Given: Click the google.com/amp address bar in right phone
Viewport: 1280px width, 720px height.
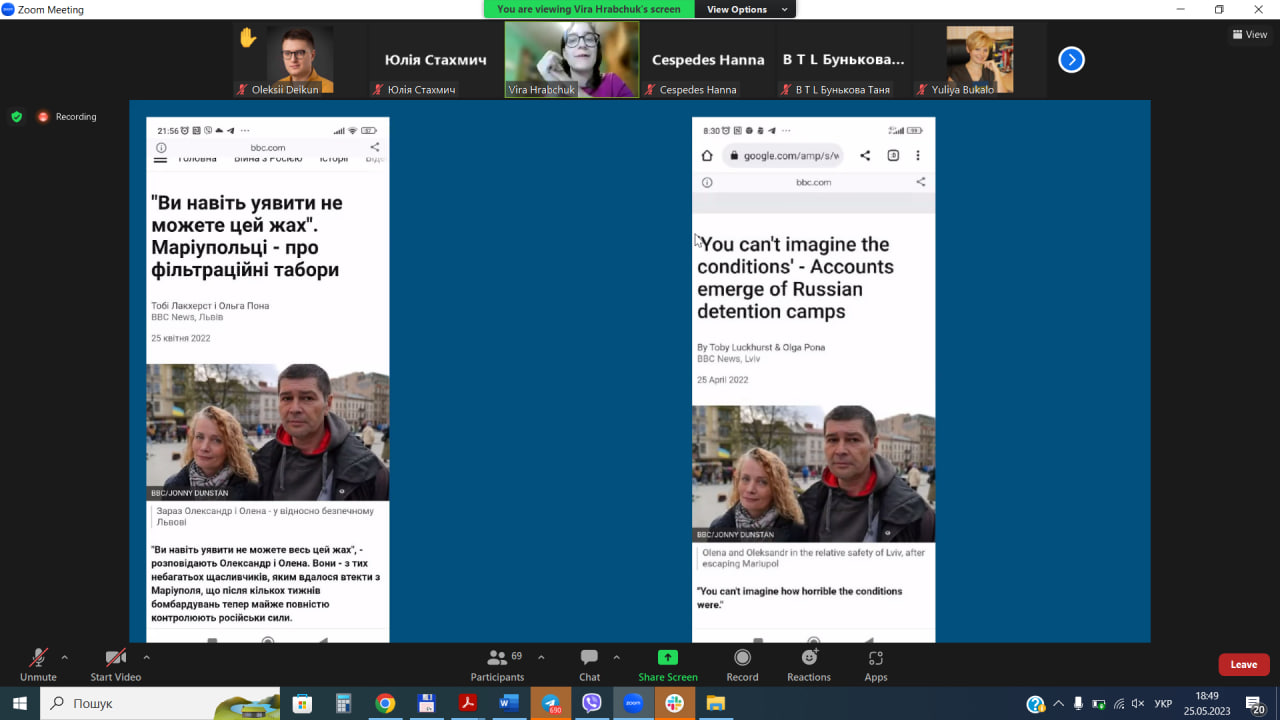Looking at the screenshot, I should (x=782, y=156).
